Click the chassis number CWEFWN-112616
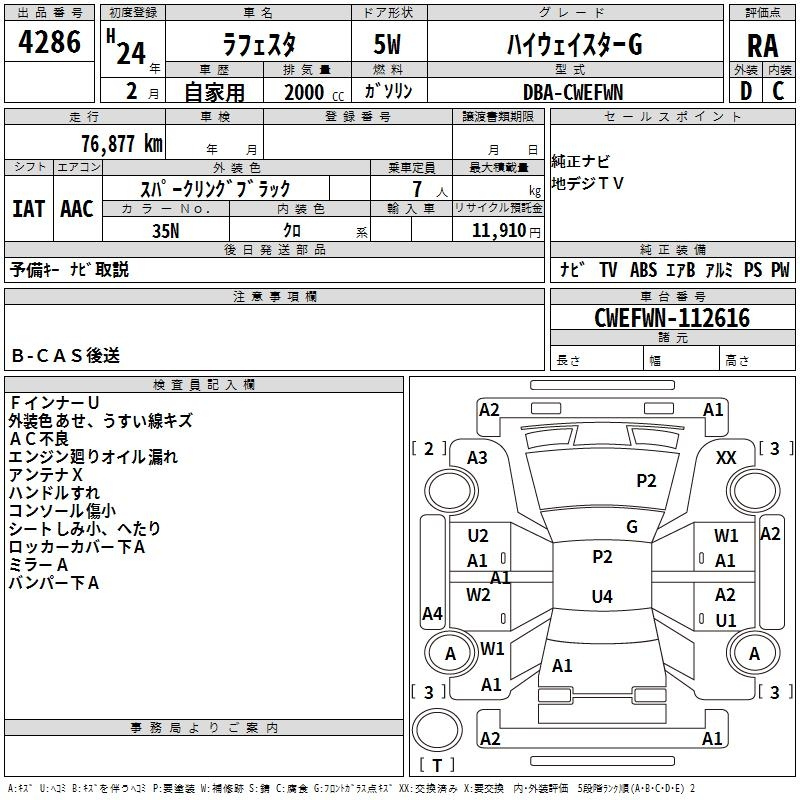This screenshot has width=800, height=800. coord(671,318)
